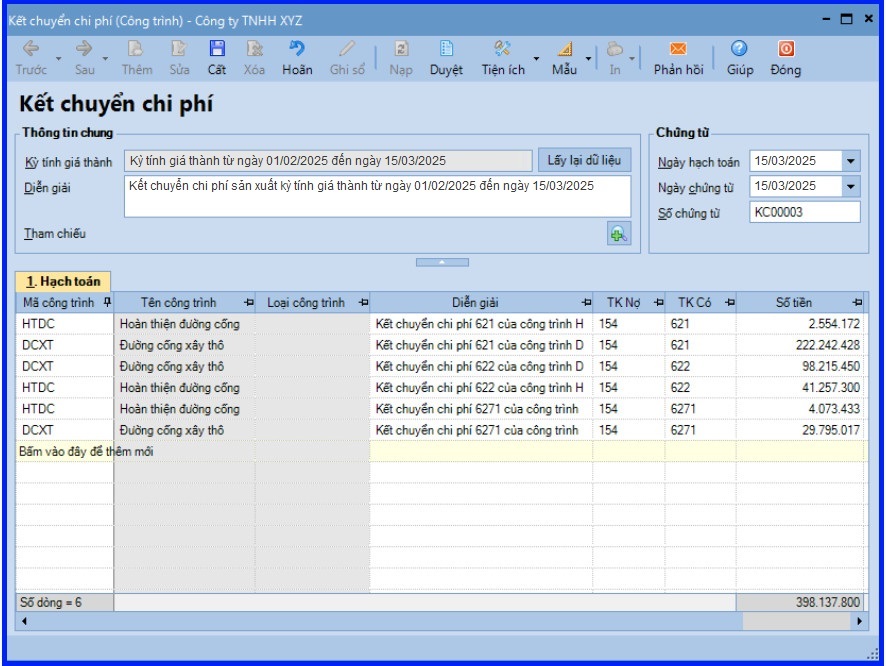This screenshot has width=886, height=666.
Task: Open Ngày chứng từ date dropdown
Action: coord(850,186)
